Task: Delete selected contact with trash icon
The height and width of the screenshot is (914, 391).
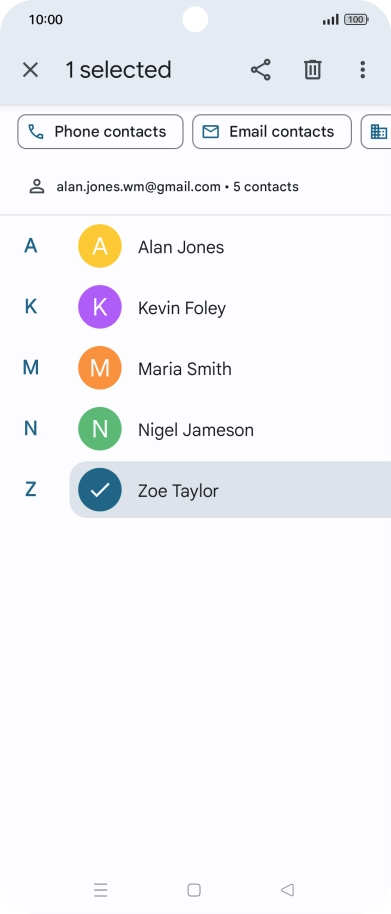Action: point(313,70)
